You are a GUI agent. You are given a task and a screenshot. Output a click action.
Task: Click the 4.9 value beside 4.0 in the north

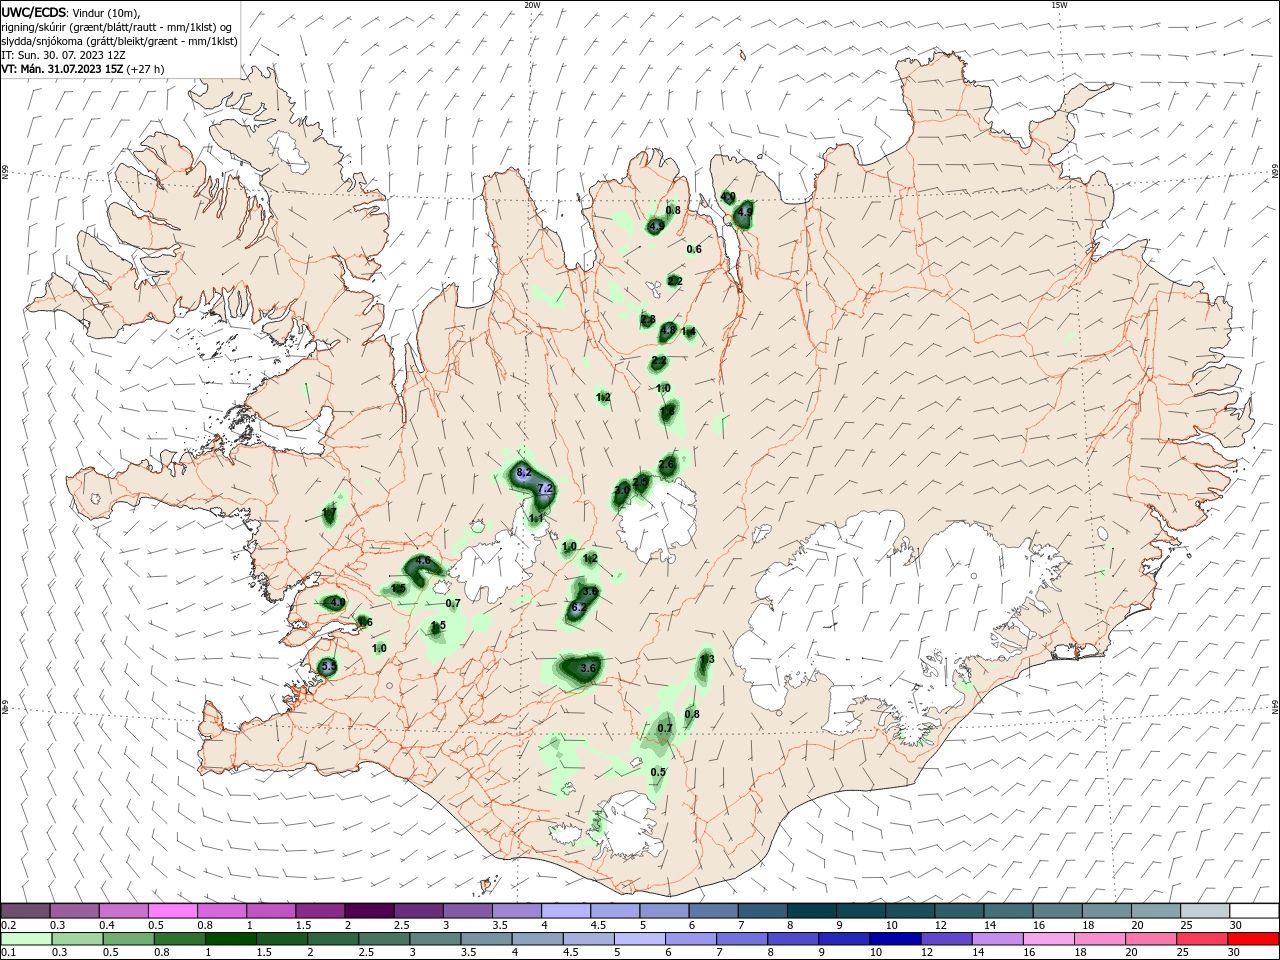click(744, 211)
